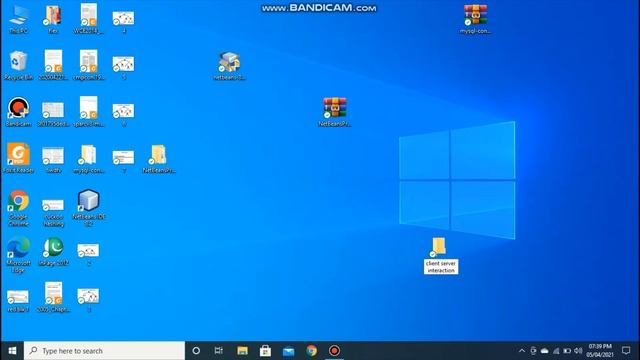
Task: Open File Explorer from the taskbar
Action: point(242,351)
